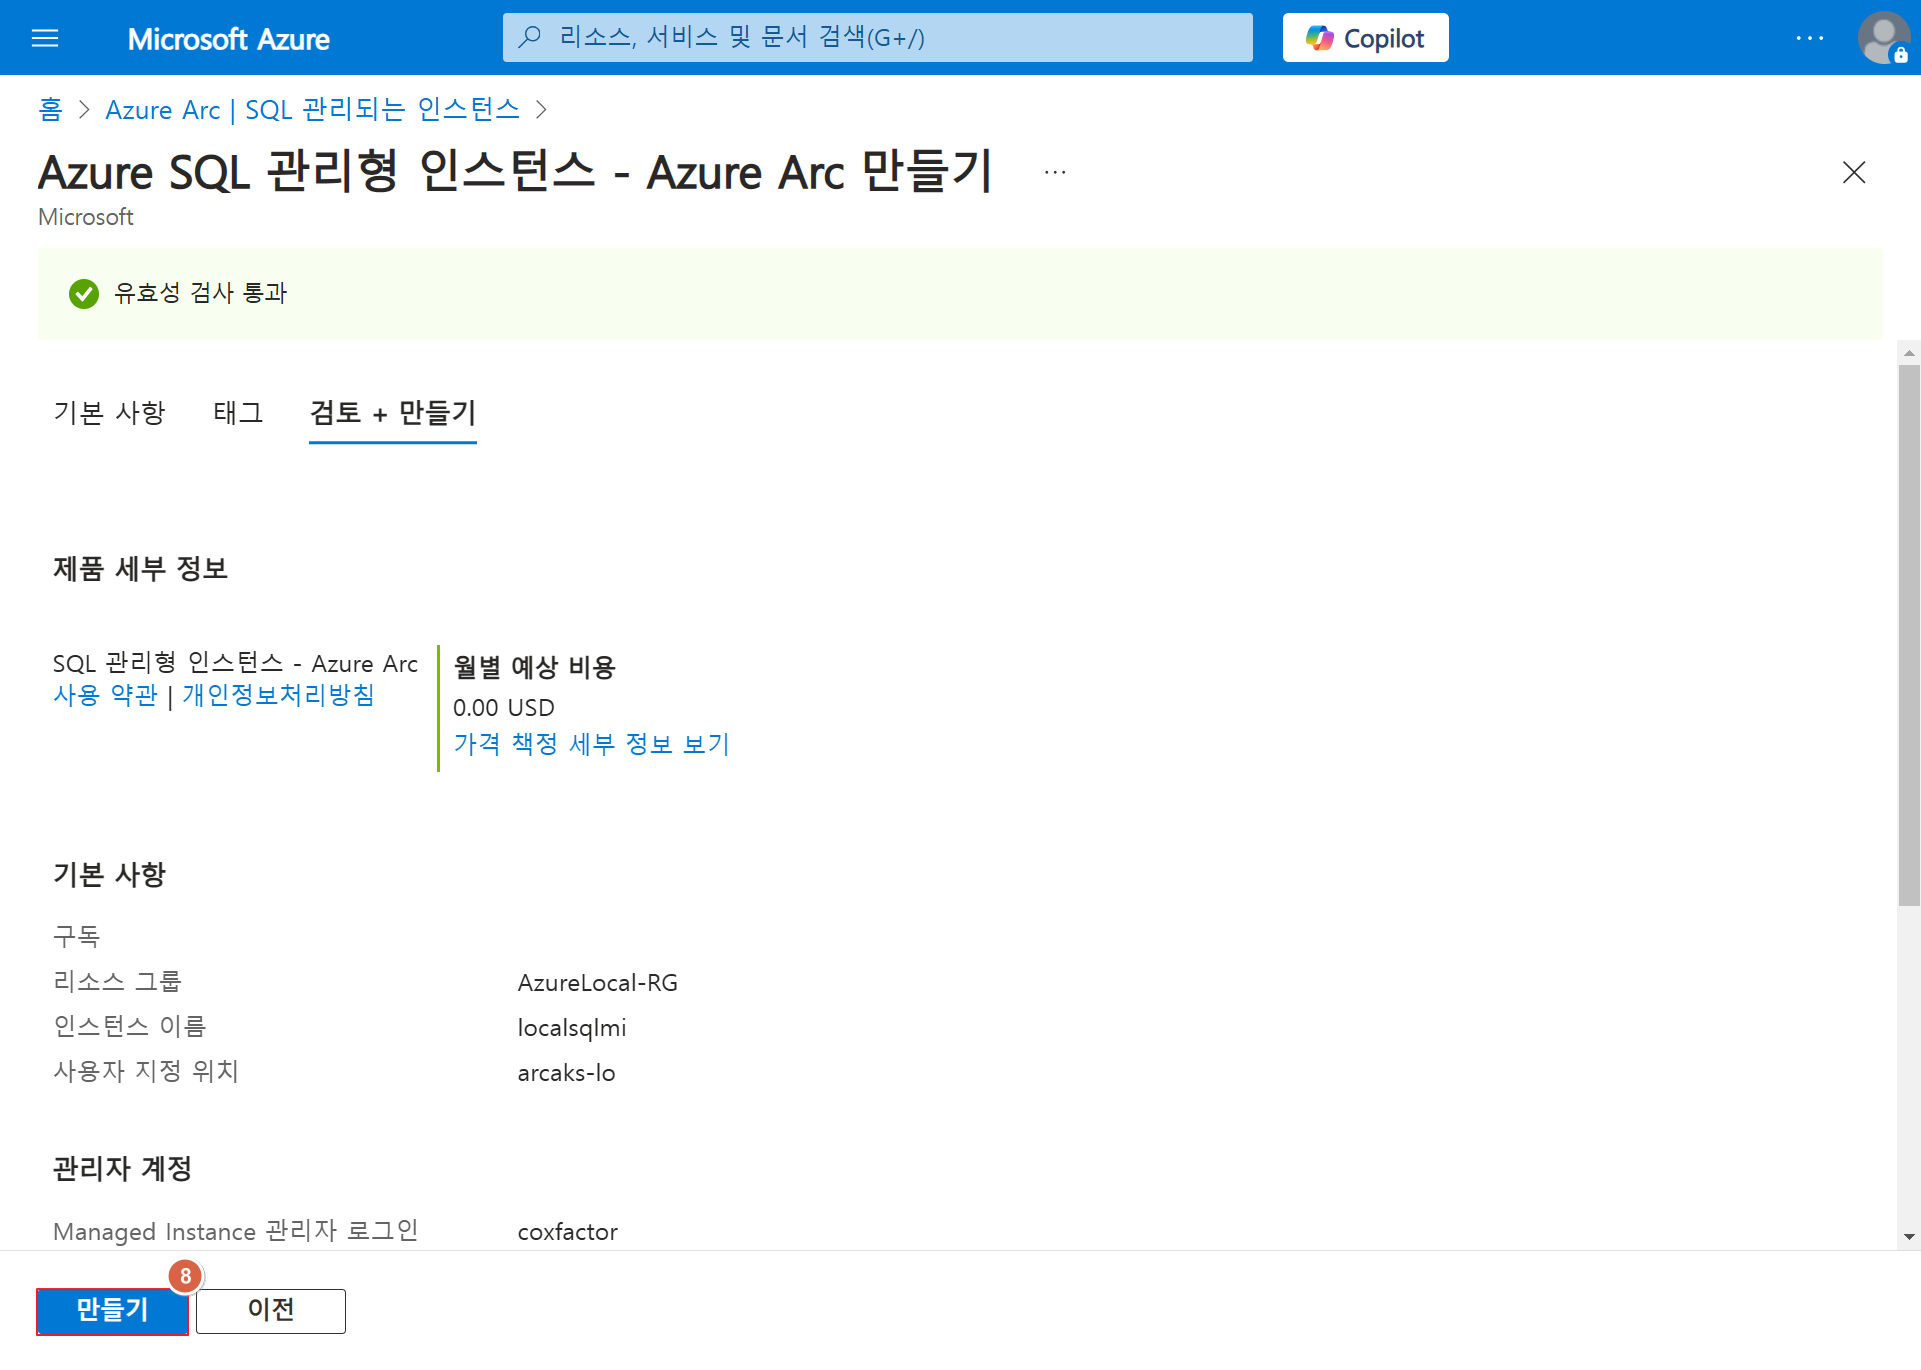
Task: Open the user account avatar
Action: [x=1883, y=38]
